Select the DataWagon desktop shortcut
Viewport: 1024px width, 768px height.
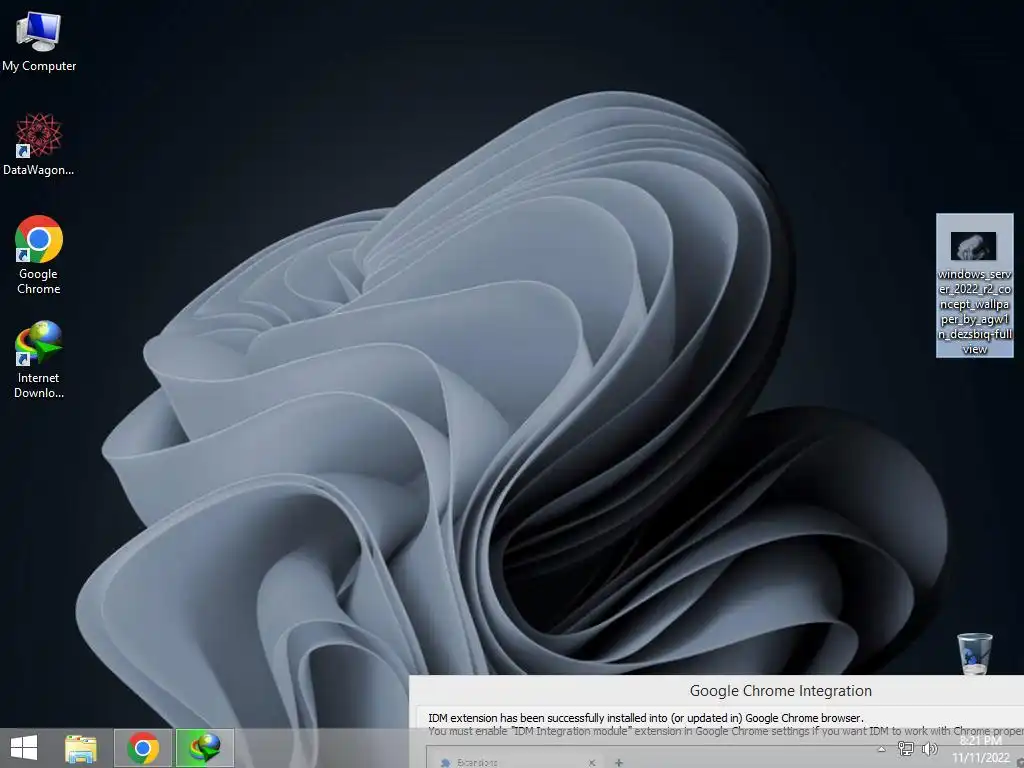[39, 144]
